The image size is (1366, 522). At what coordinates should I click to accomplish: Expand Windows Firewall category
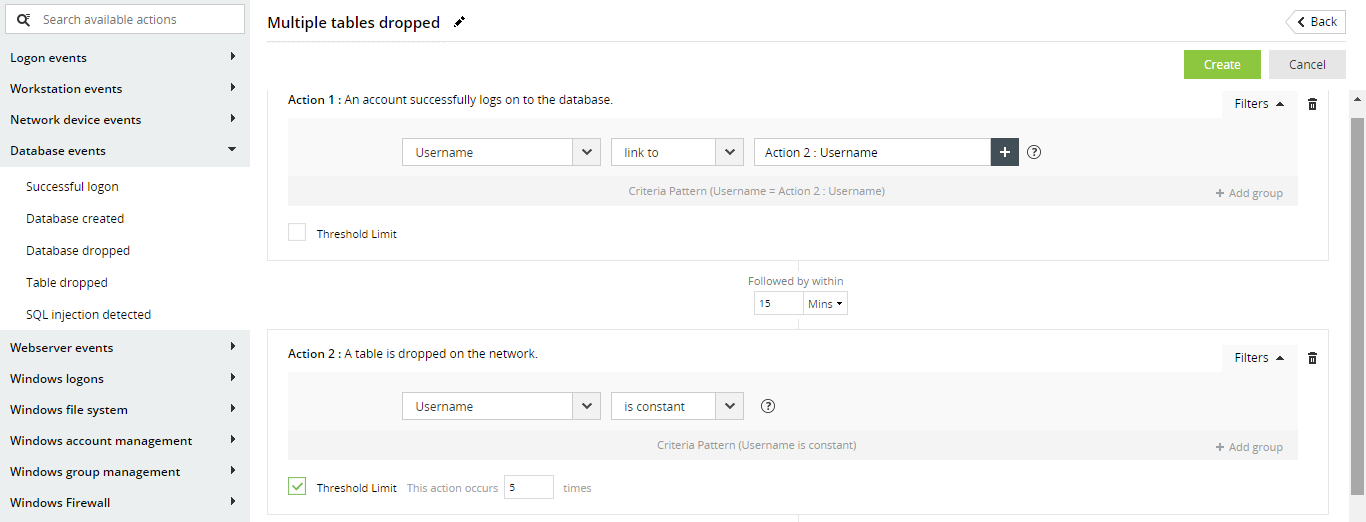tap(125, 503)
